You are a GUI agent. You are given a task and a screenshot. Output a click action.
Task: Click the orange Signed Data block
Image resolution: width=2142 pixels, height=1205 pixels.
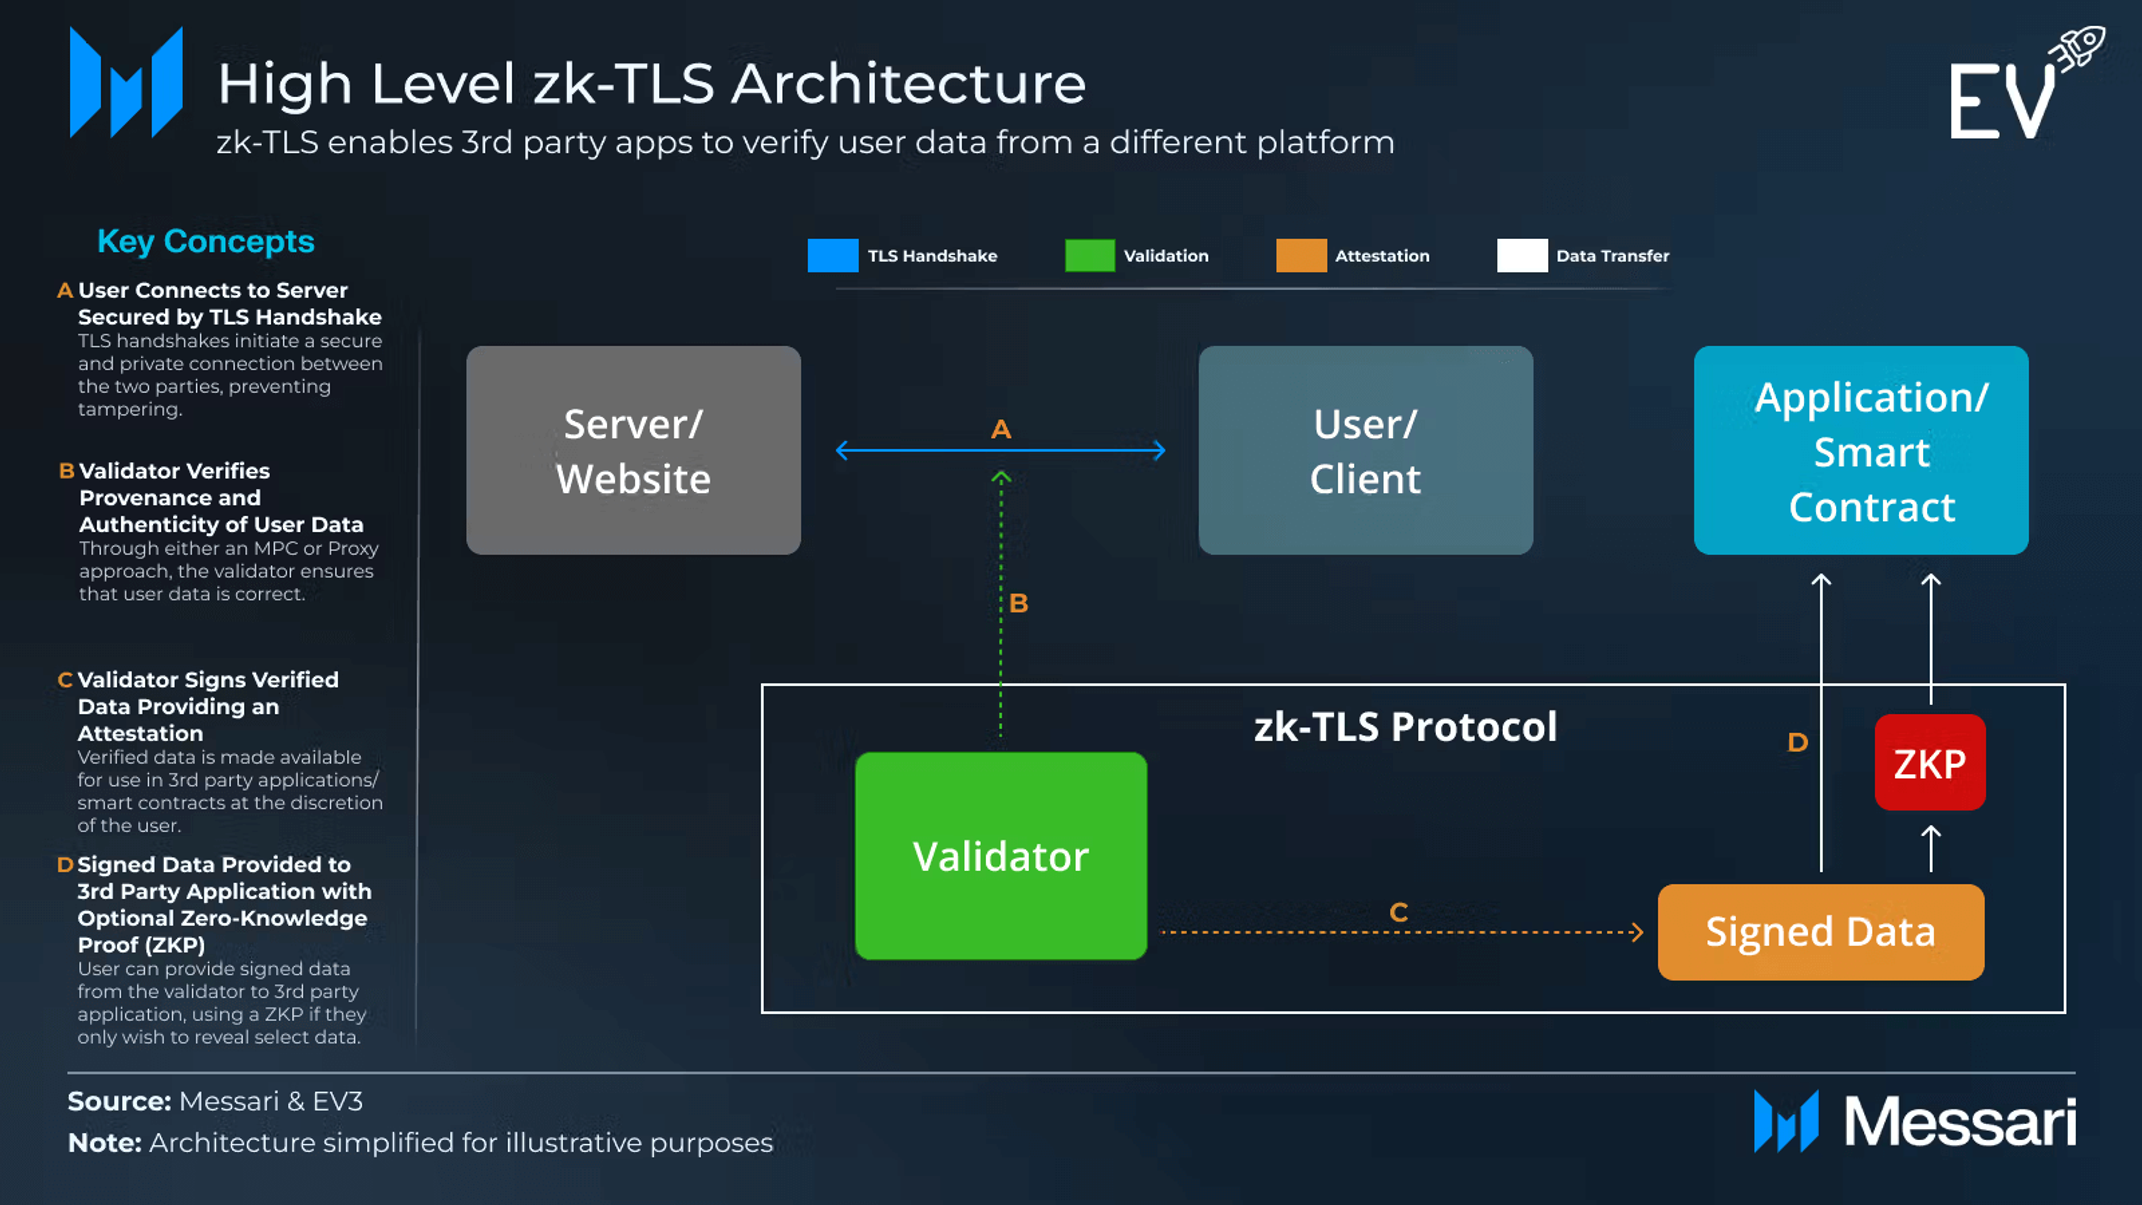(1821, 932)
